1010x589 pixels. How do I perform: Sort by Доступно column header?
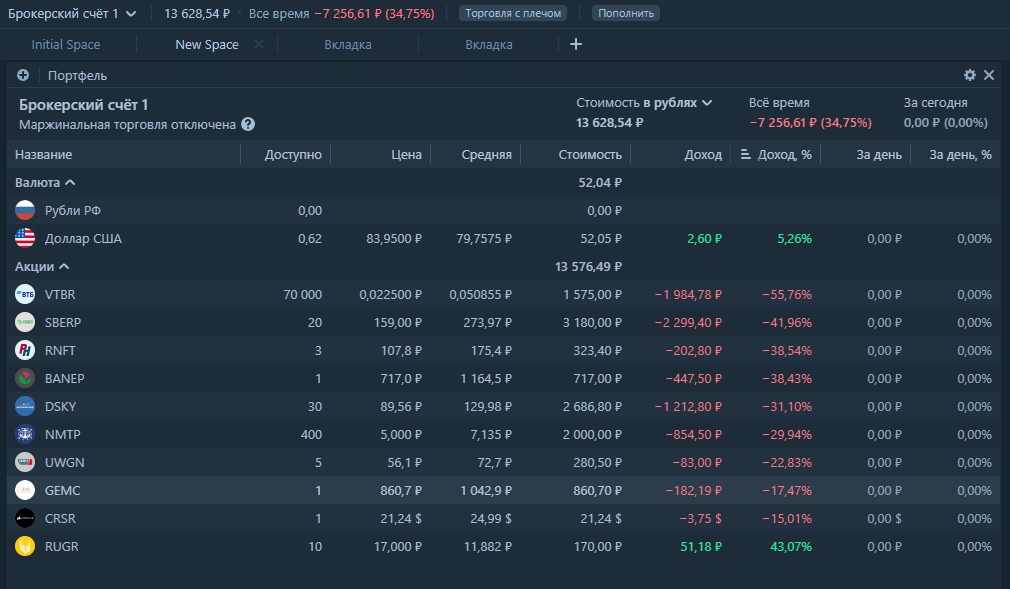293,155
